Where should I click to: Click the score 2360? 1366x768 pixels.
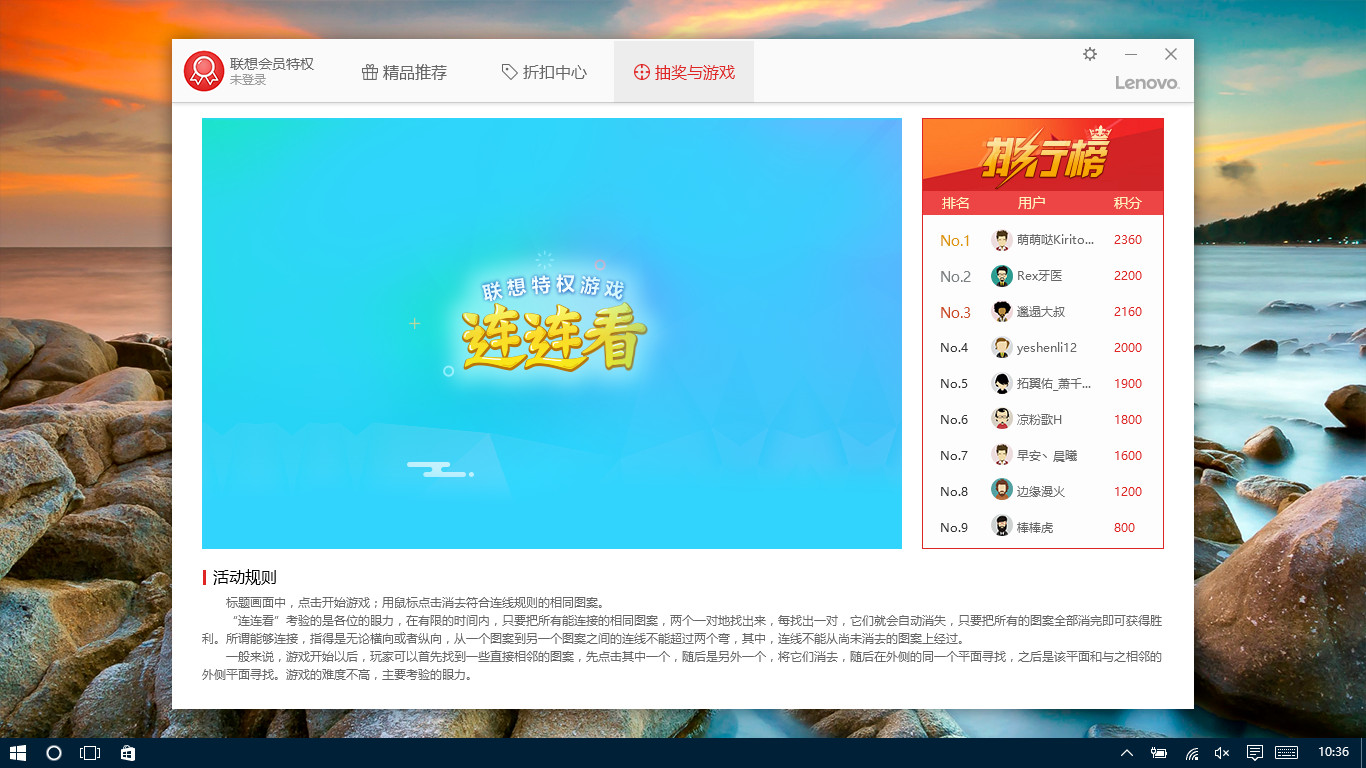[x=1128, y=240]
